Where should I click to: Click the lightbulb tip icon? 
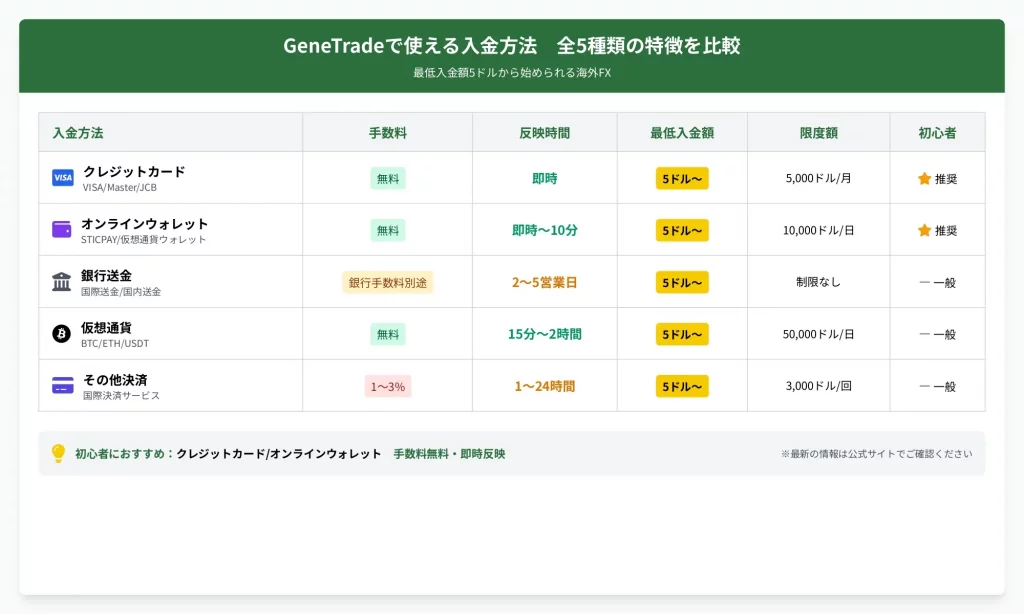click(x=58, y=454)
